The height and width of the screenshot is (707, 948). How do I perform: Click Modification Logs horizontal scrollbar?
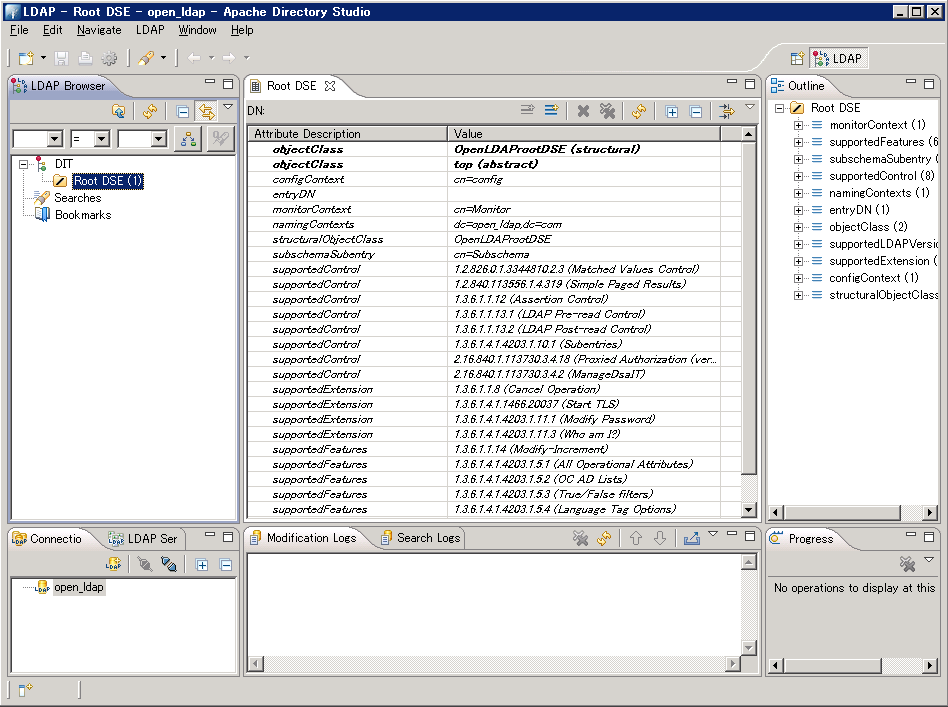494,663
